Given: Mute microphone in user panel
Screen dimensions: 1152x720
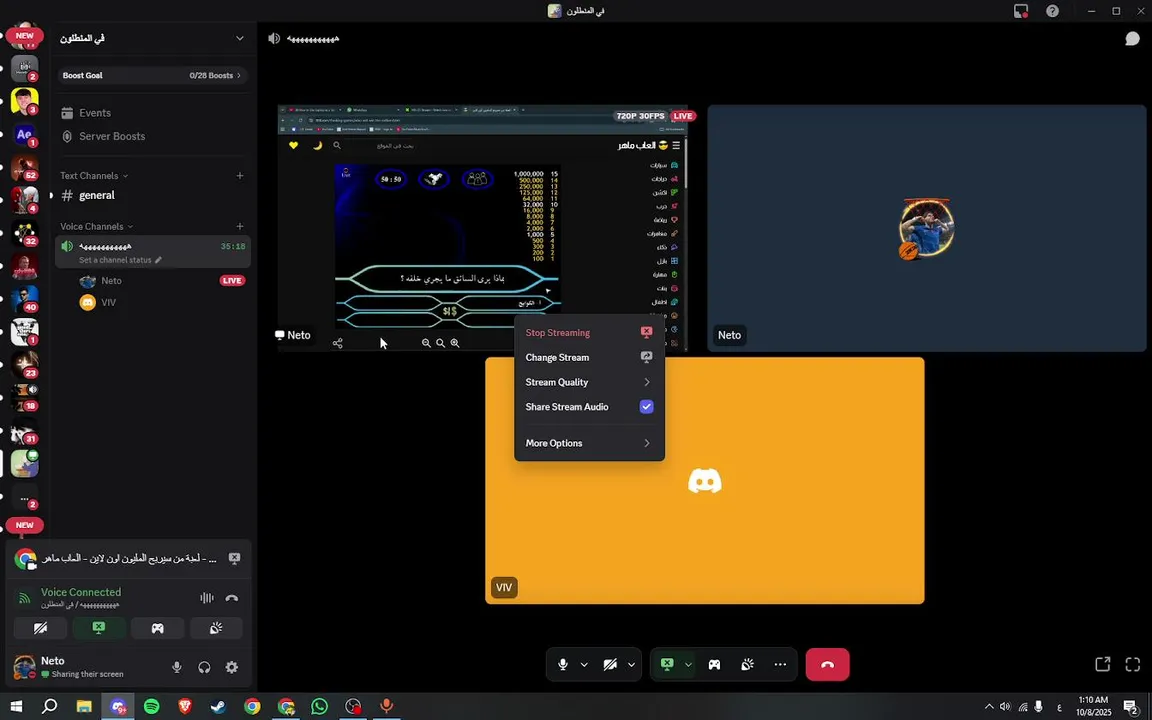Looking at the screenshot, I should [x=176, y=667].
